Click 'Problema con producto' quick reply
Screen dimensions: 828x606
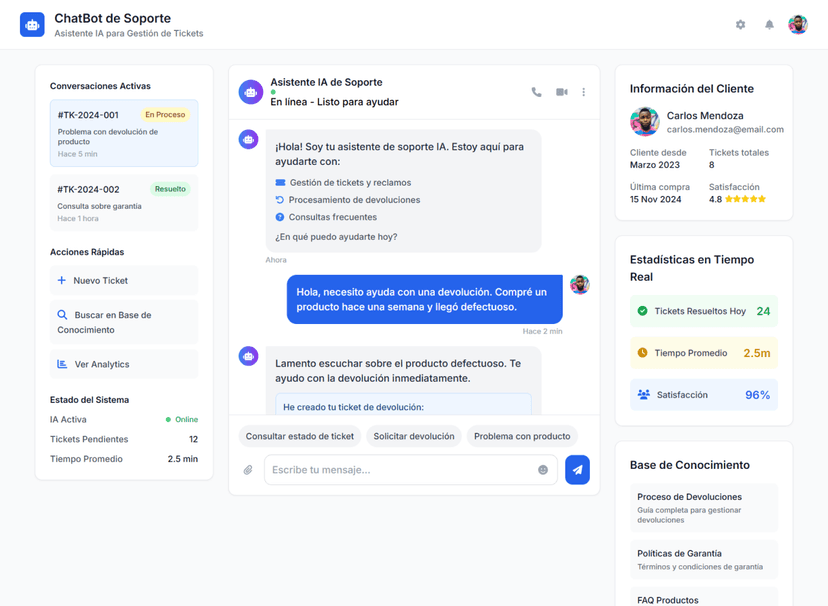pos(522,437)
